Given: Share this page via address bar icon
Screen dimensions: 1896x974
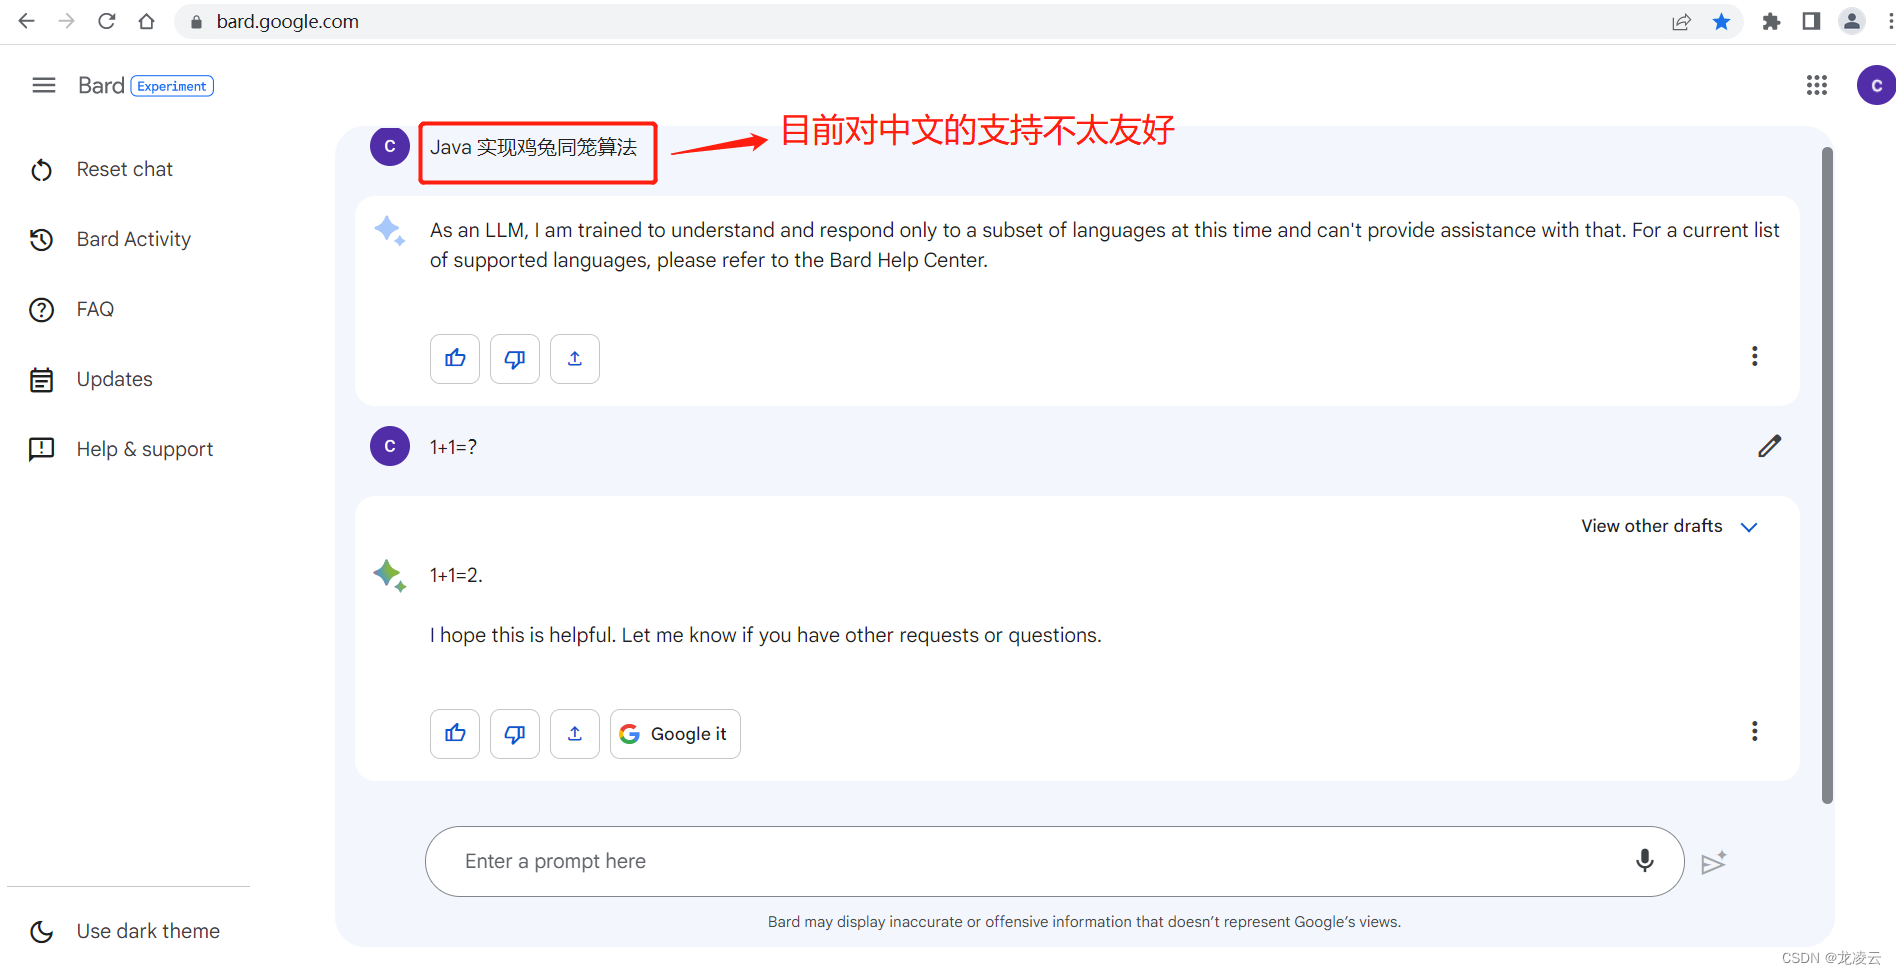Looking at the screenshot, I should [x=1681, y=22].
